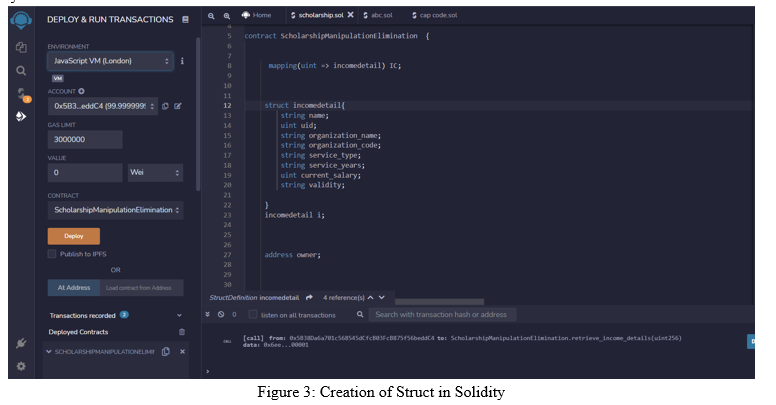Click the 'address owner;' code line

[x=292, y=254]
